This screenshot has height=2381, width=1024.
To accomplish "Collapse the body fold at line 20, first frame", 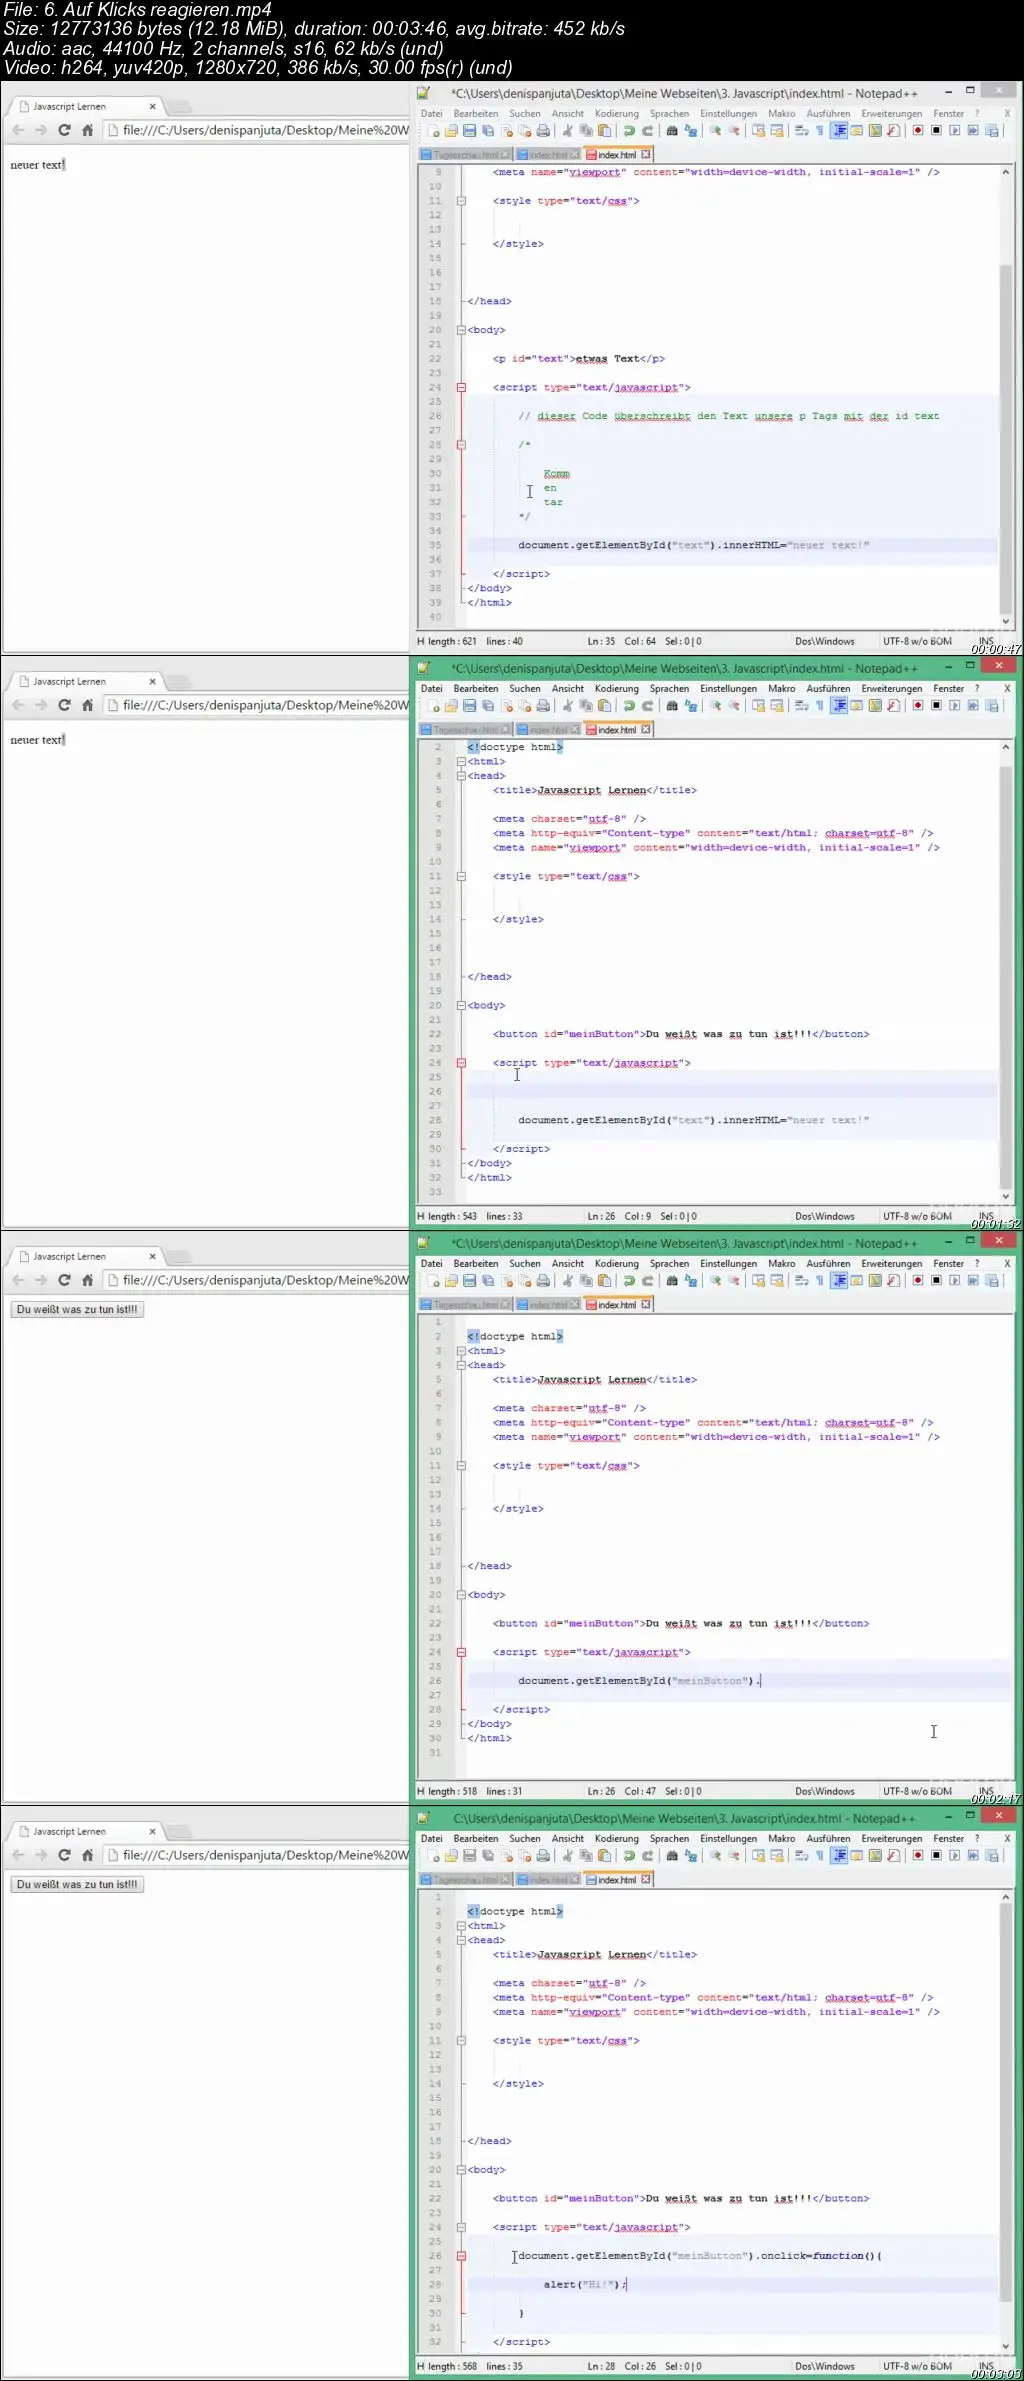I will 461,330.
